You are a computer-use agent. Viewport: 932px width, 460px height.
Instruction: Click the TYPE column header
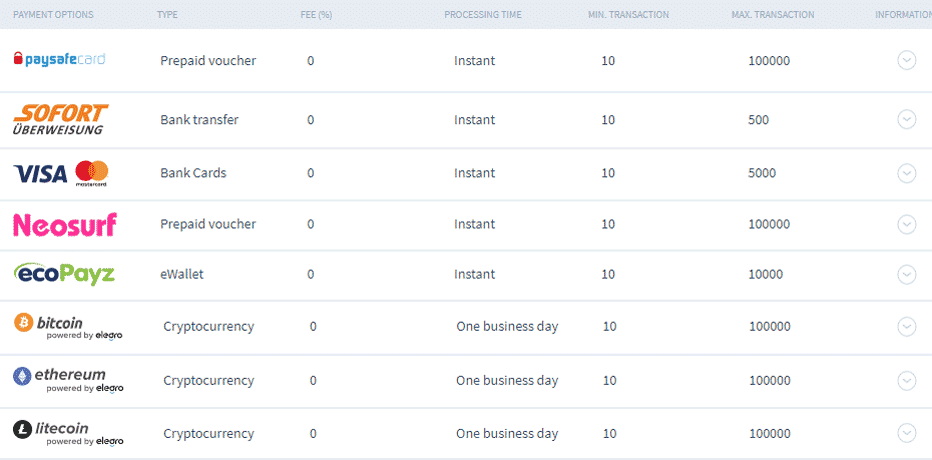tap(167, 15)
